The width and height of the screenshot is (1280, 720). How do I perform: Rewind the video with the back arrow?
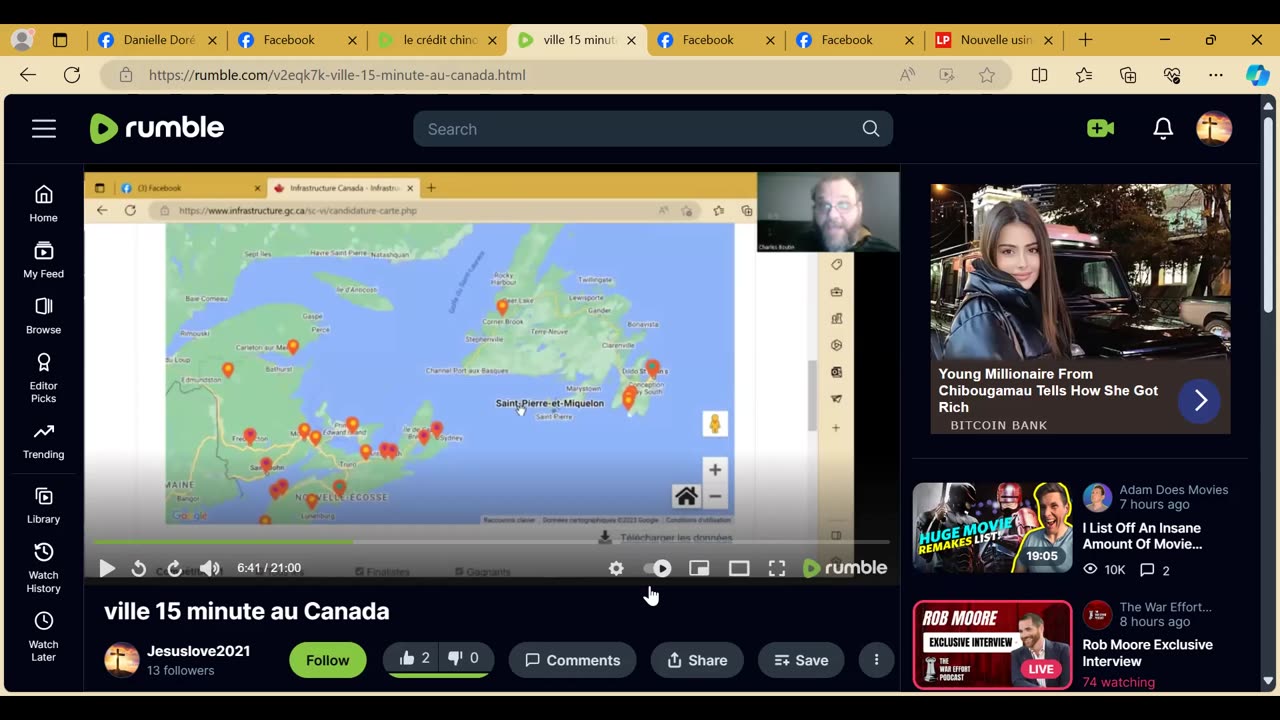[x=139, y=568]
